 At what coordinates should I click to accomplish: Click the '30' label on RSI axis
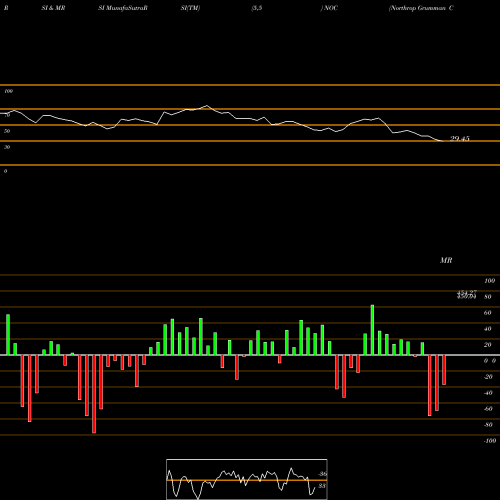pos(7,147)
